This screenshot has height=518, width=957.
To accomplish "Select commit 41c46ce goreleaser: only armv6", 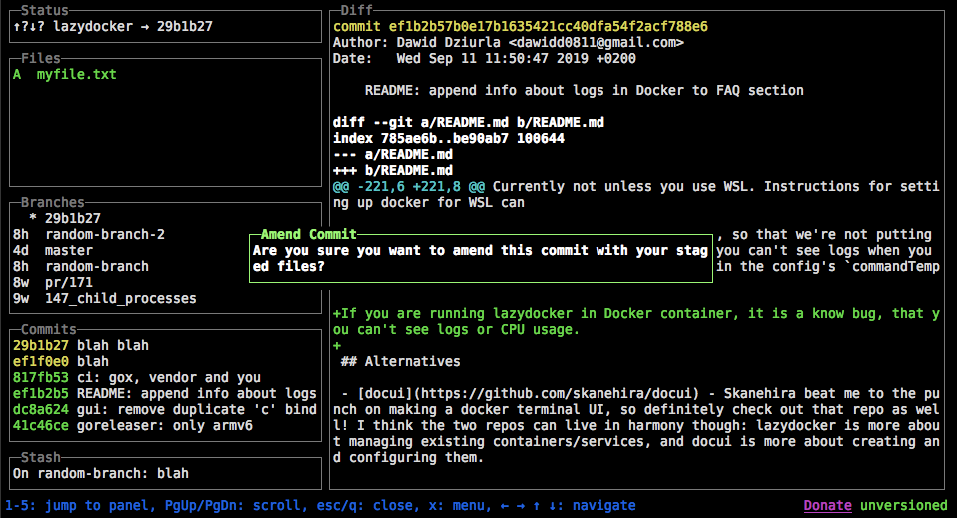I will click(165, 425).
